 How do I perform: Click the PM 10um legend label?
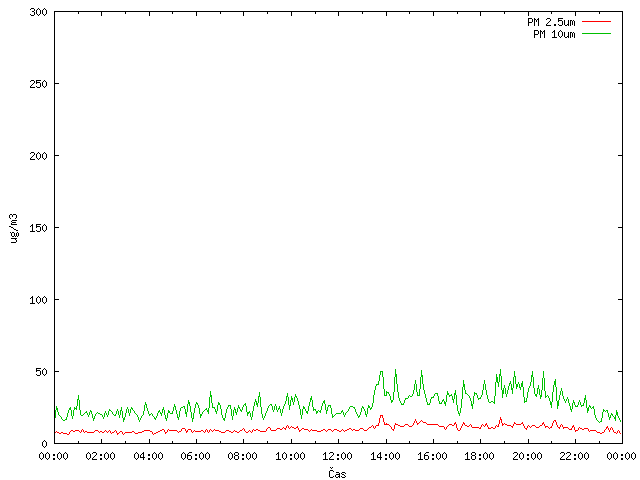coord(554,34)
